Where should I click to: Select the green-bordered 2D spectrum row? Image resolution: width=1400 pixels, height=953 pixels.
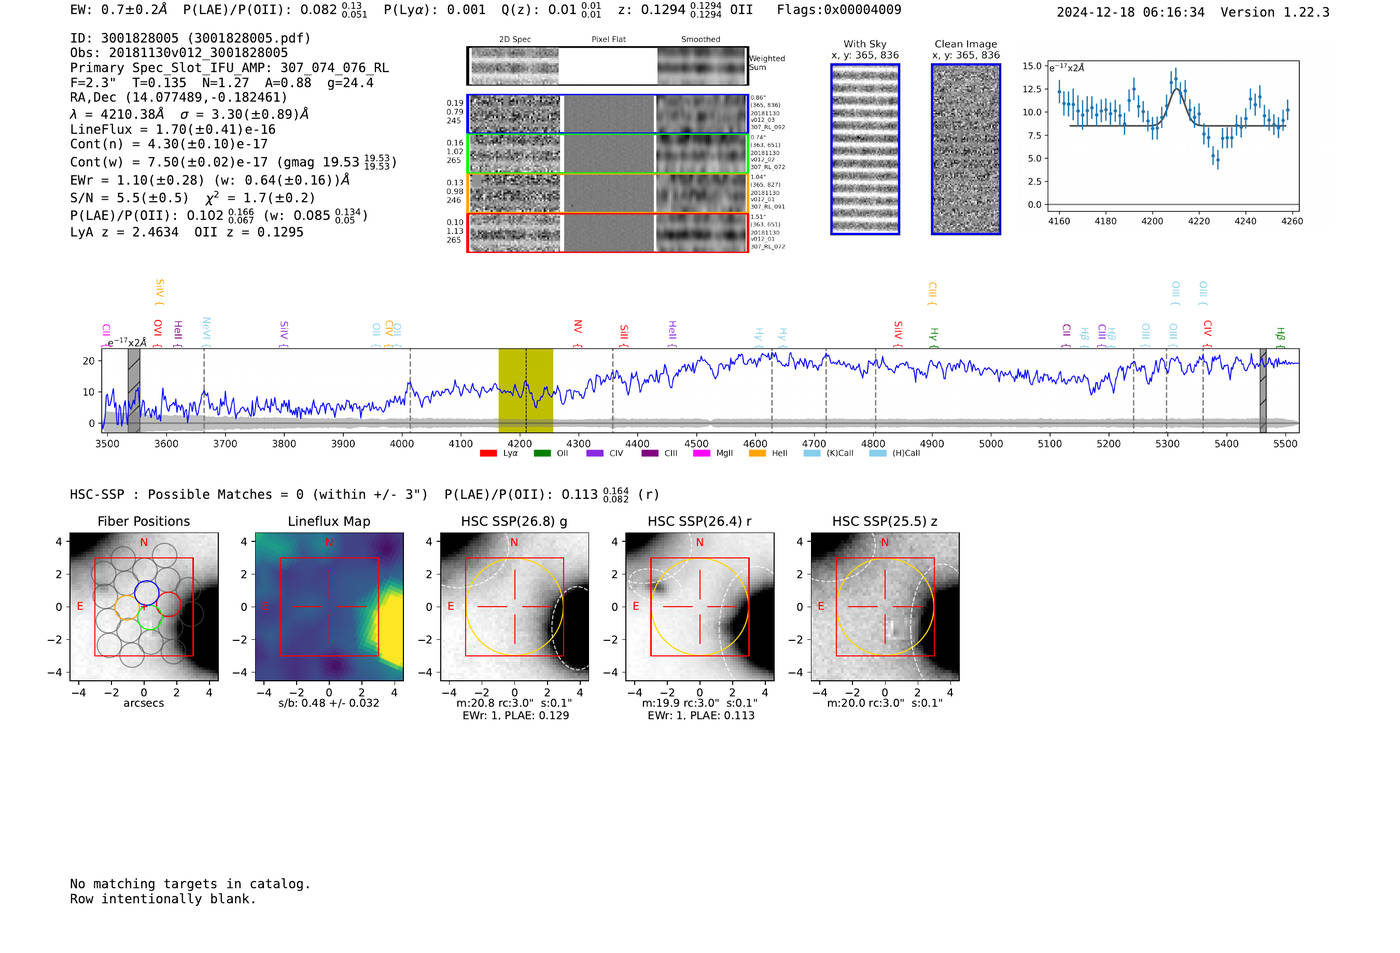(x=608, y=154)
